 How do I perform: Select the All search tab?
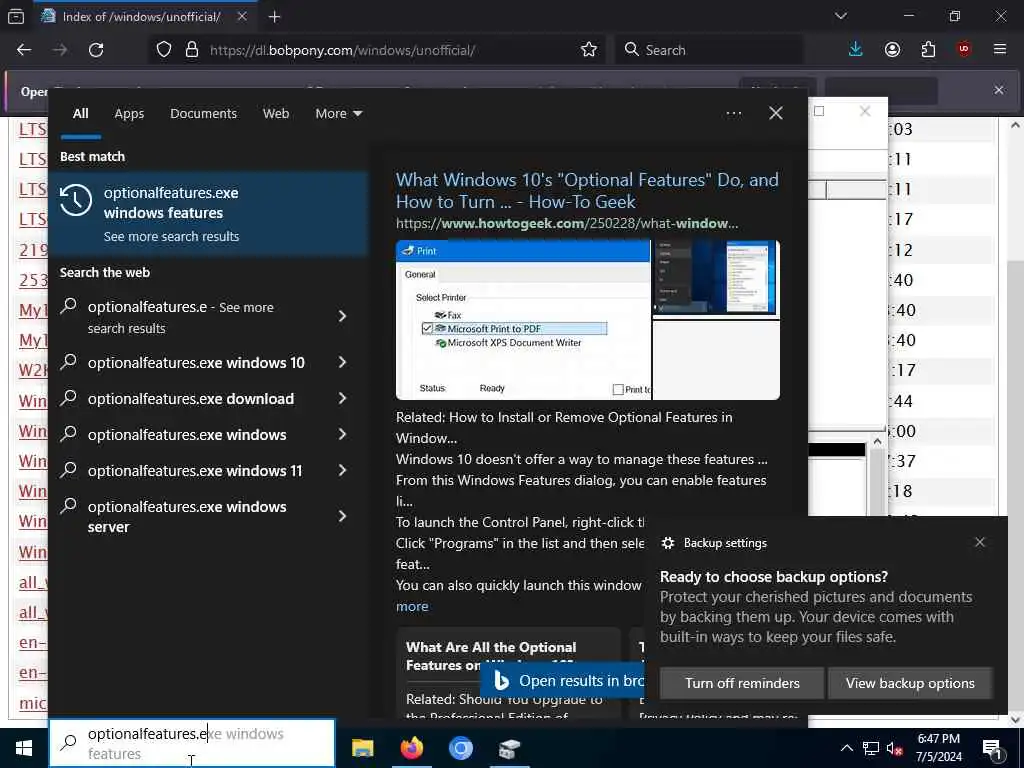point(80,114)
